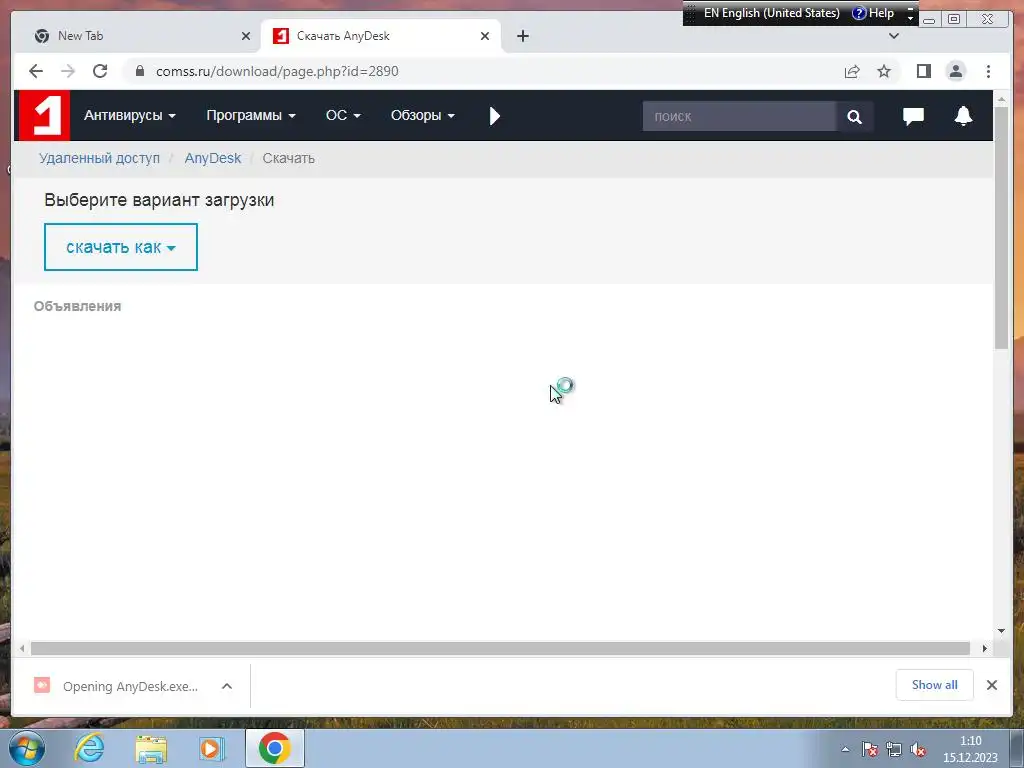The height and width of the screenshot is (768, 1024).
Task: Open the Chrome three-dot menu
Action: click(988, 71)
